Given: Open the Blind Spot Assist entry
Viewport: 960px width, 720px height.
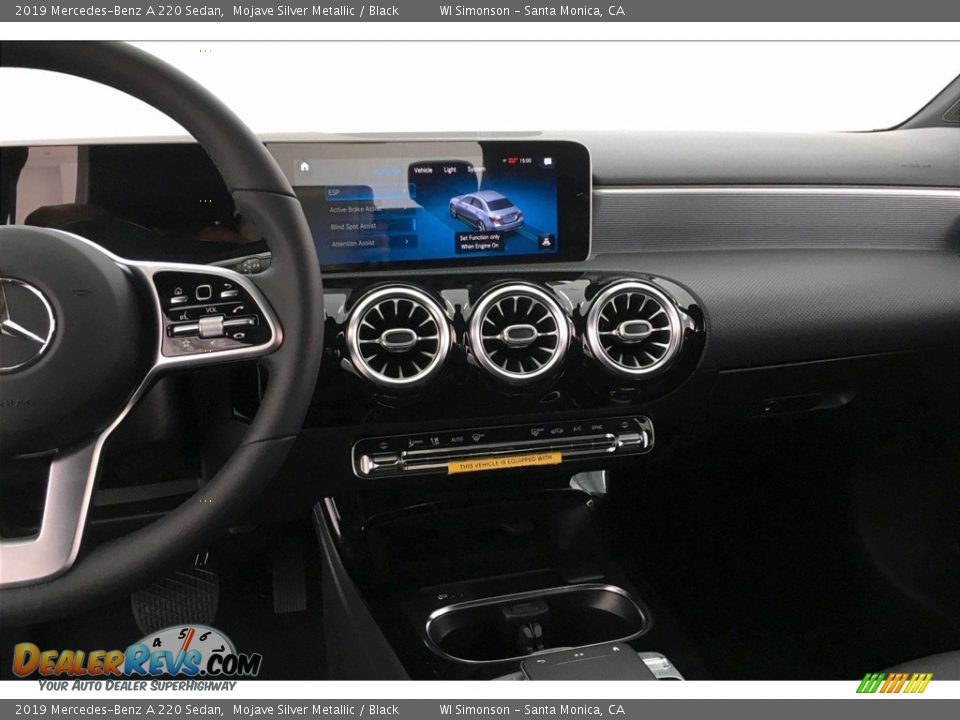Looking at the screenshot, I should [353, 225].
